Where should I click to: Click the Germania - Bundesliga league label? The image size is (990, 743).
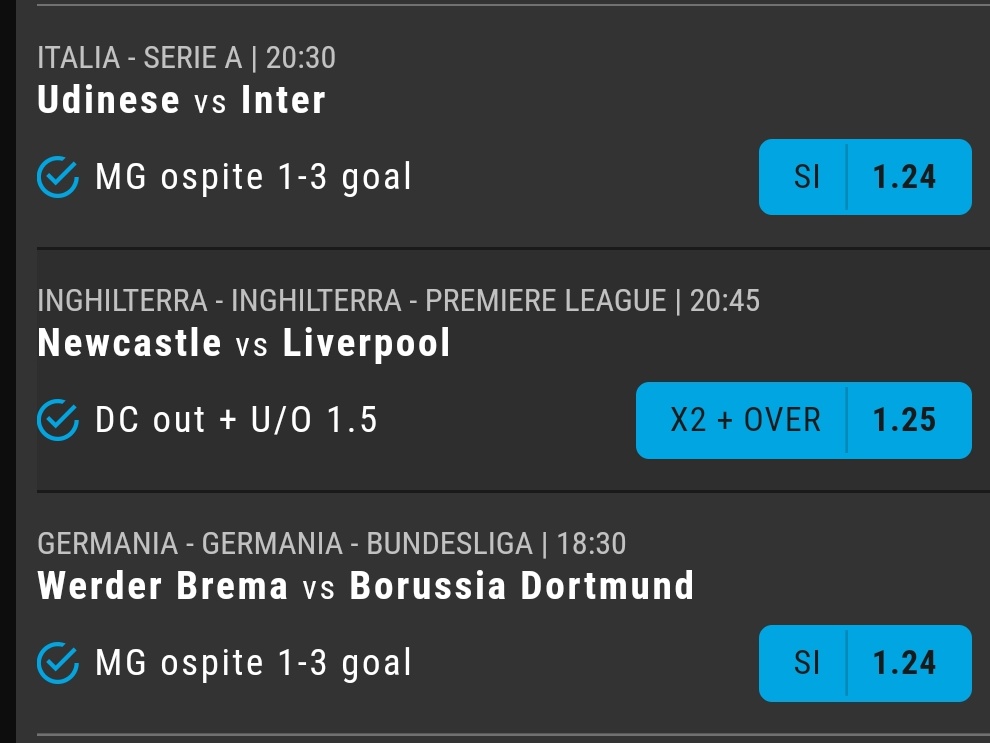click(285, 544)
